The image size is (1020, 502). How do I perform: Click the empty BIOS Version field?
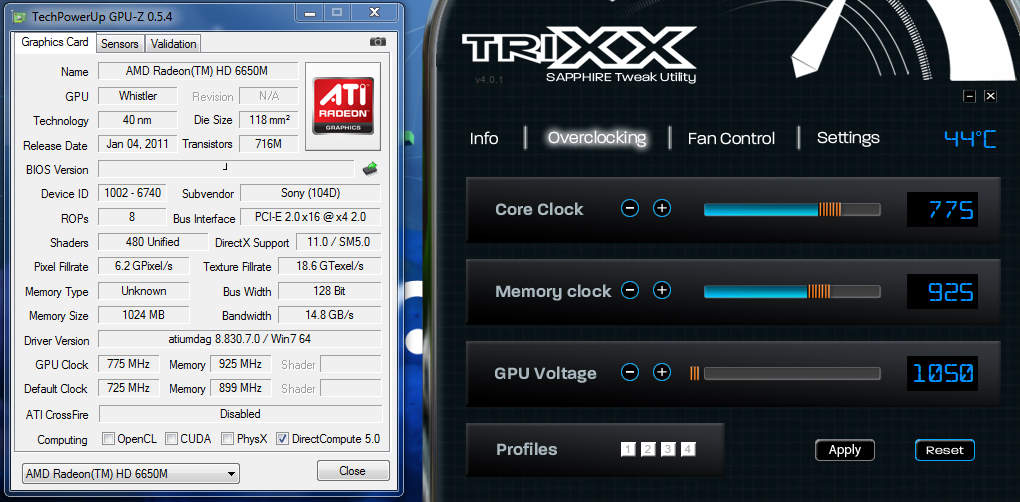point(226,169)
